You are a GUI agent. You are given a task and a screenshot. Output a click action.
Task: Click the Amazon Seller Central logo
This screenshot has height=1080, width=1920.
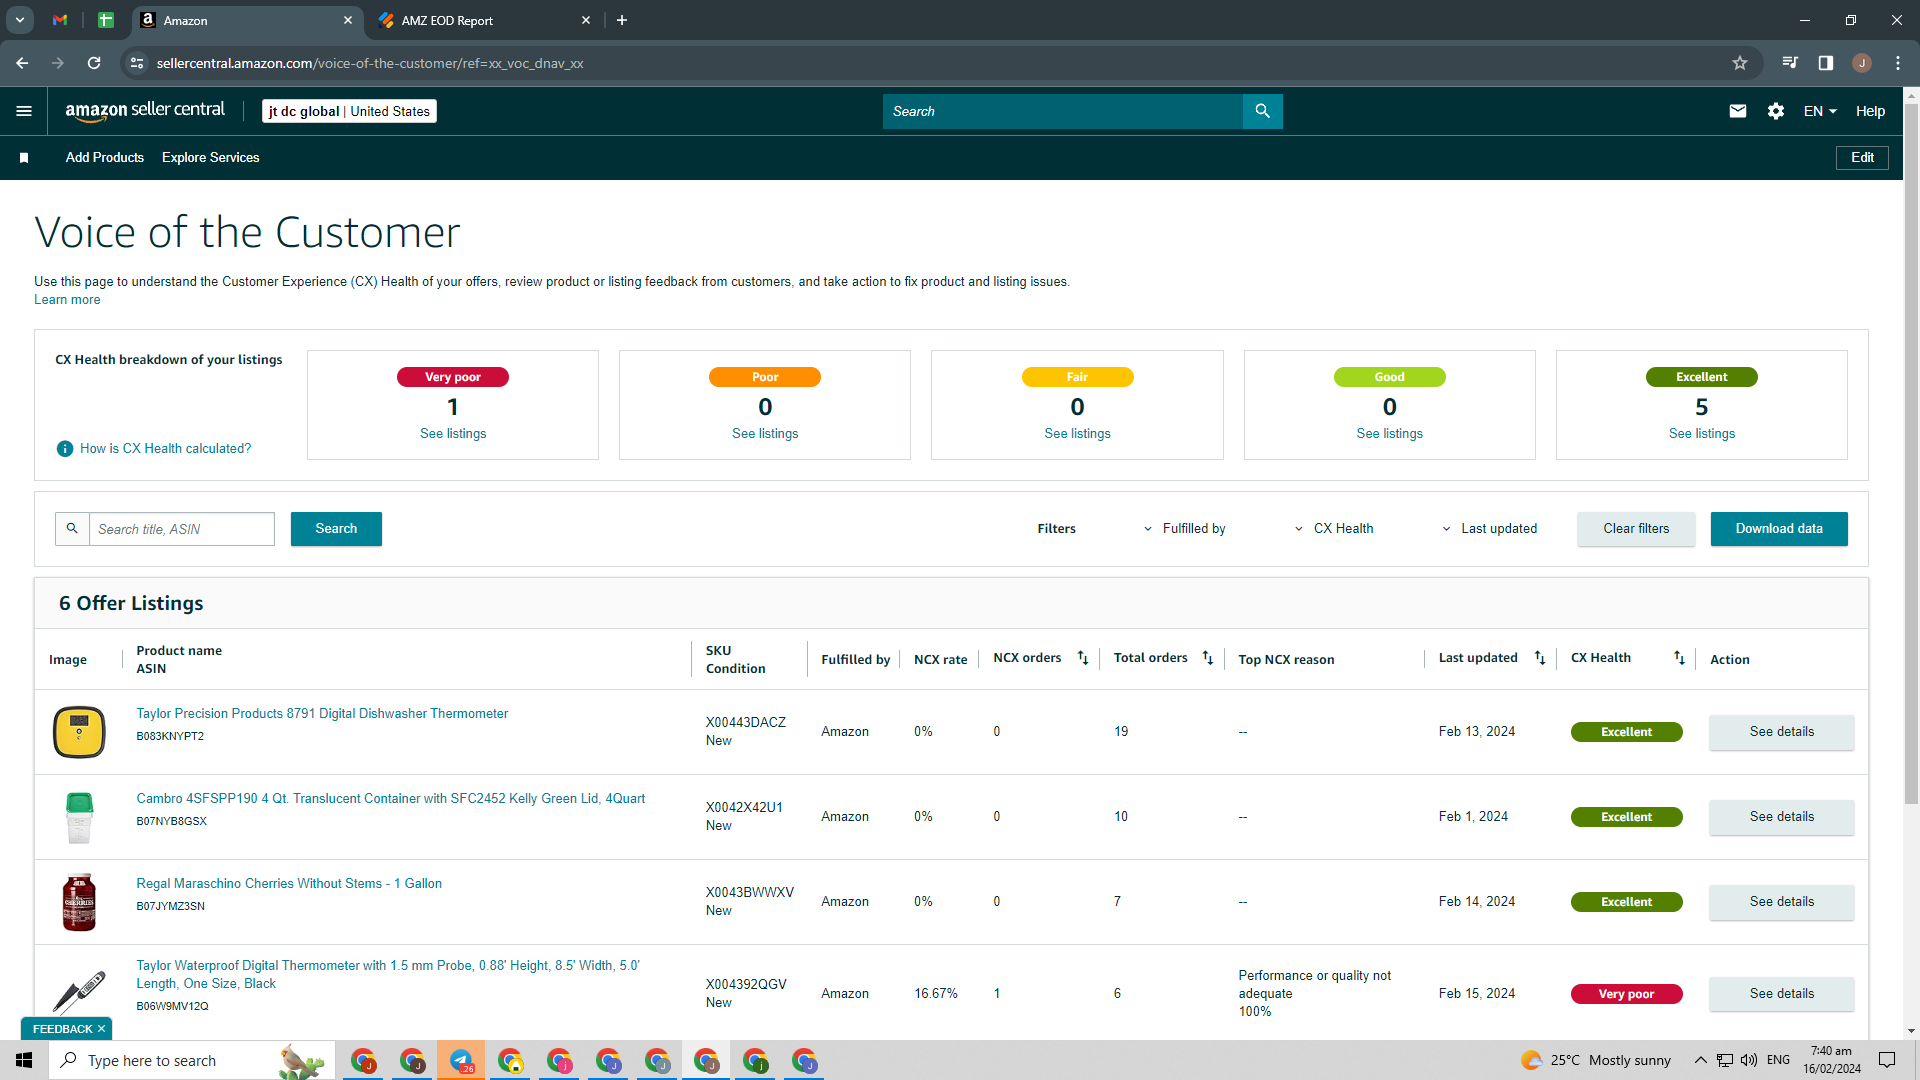pos(145,111)
